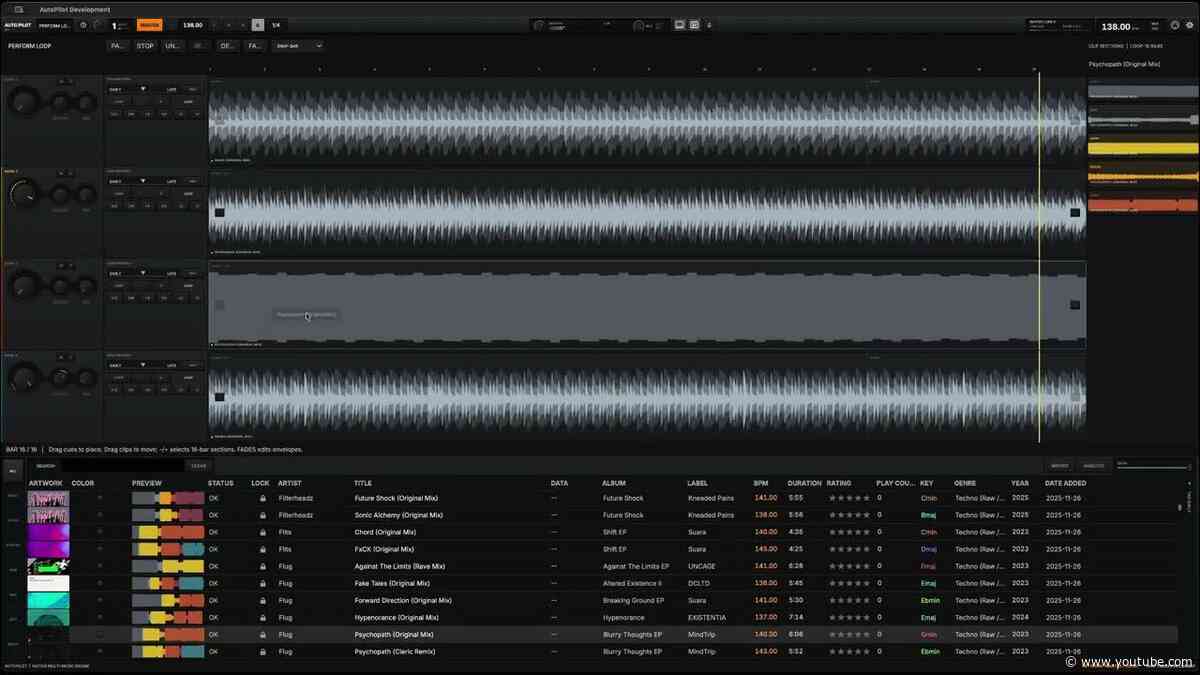Image resolution: width=1200 pixels, height=675 pixels.
Task: Click the lock icon for Against The Limits
Action: click(262, 566)
